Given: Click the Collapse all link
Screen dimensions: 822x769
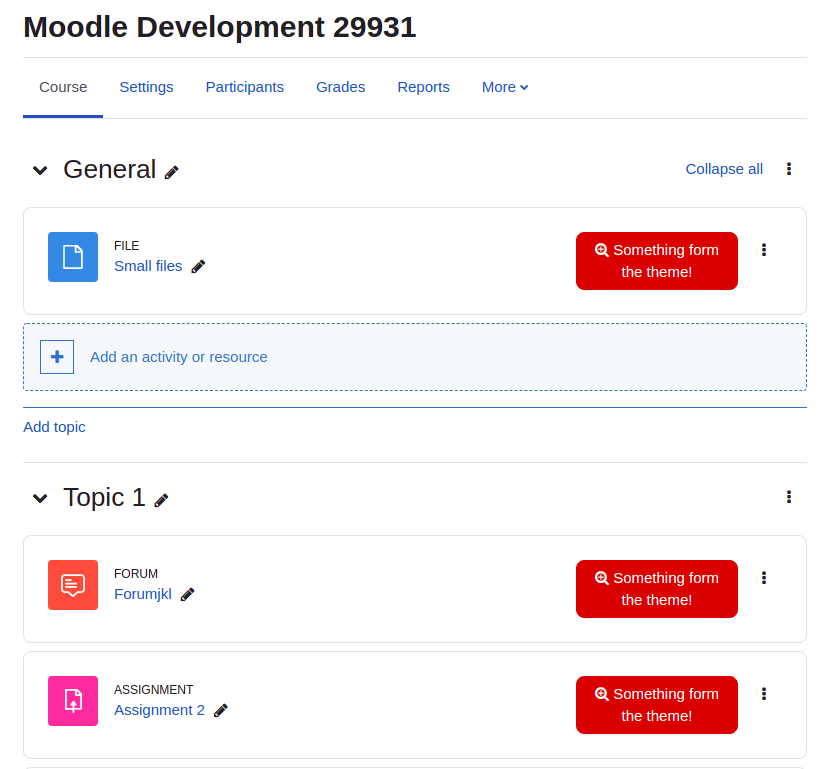Looking at the screenshot, I should 724,169.
